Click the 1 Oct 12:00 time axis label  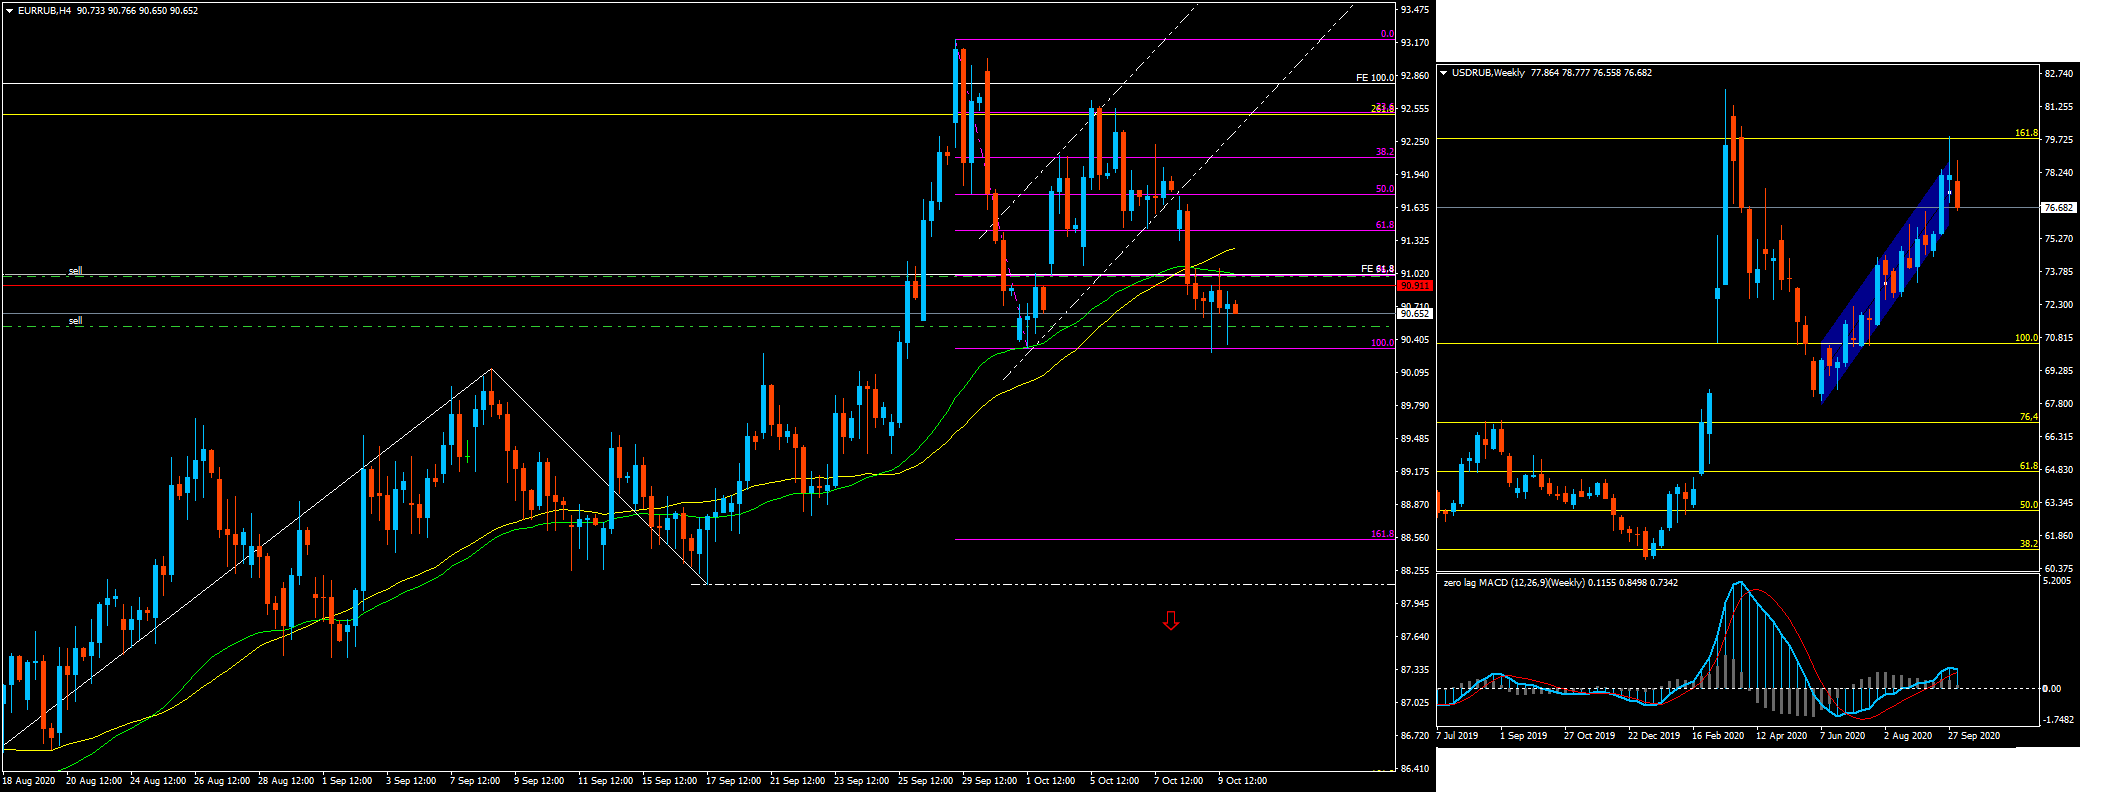1050,781
